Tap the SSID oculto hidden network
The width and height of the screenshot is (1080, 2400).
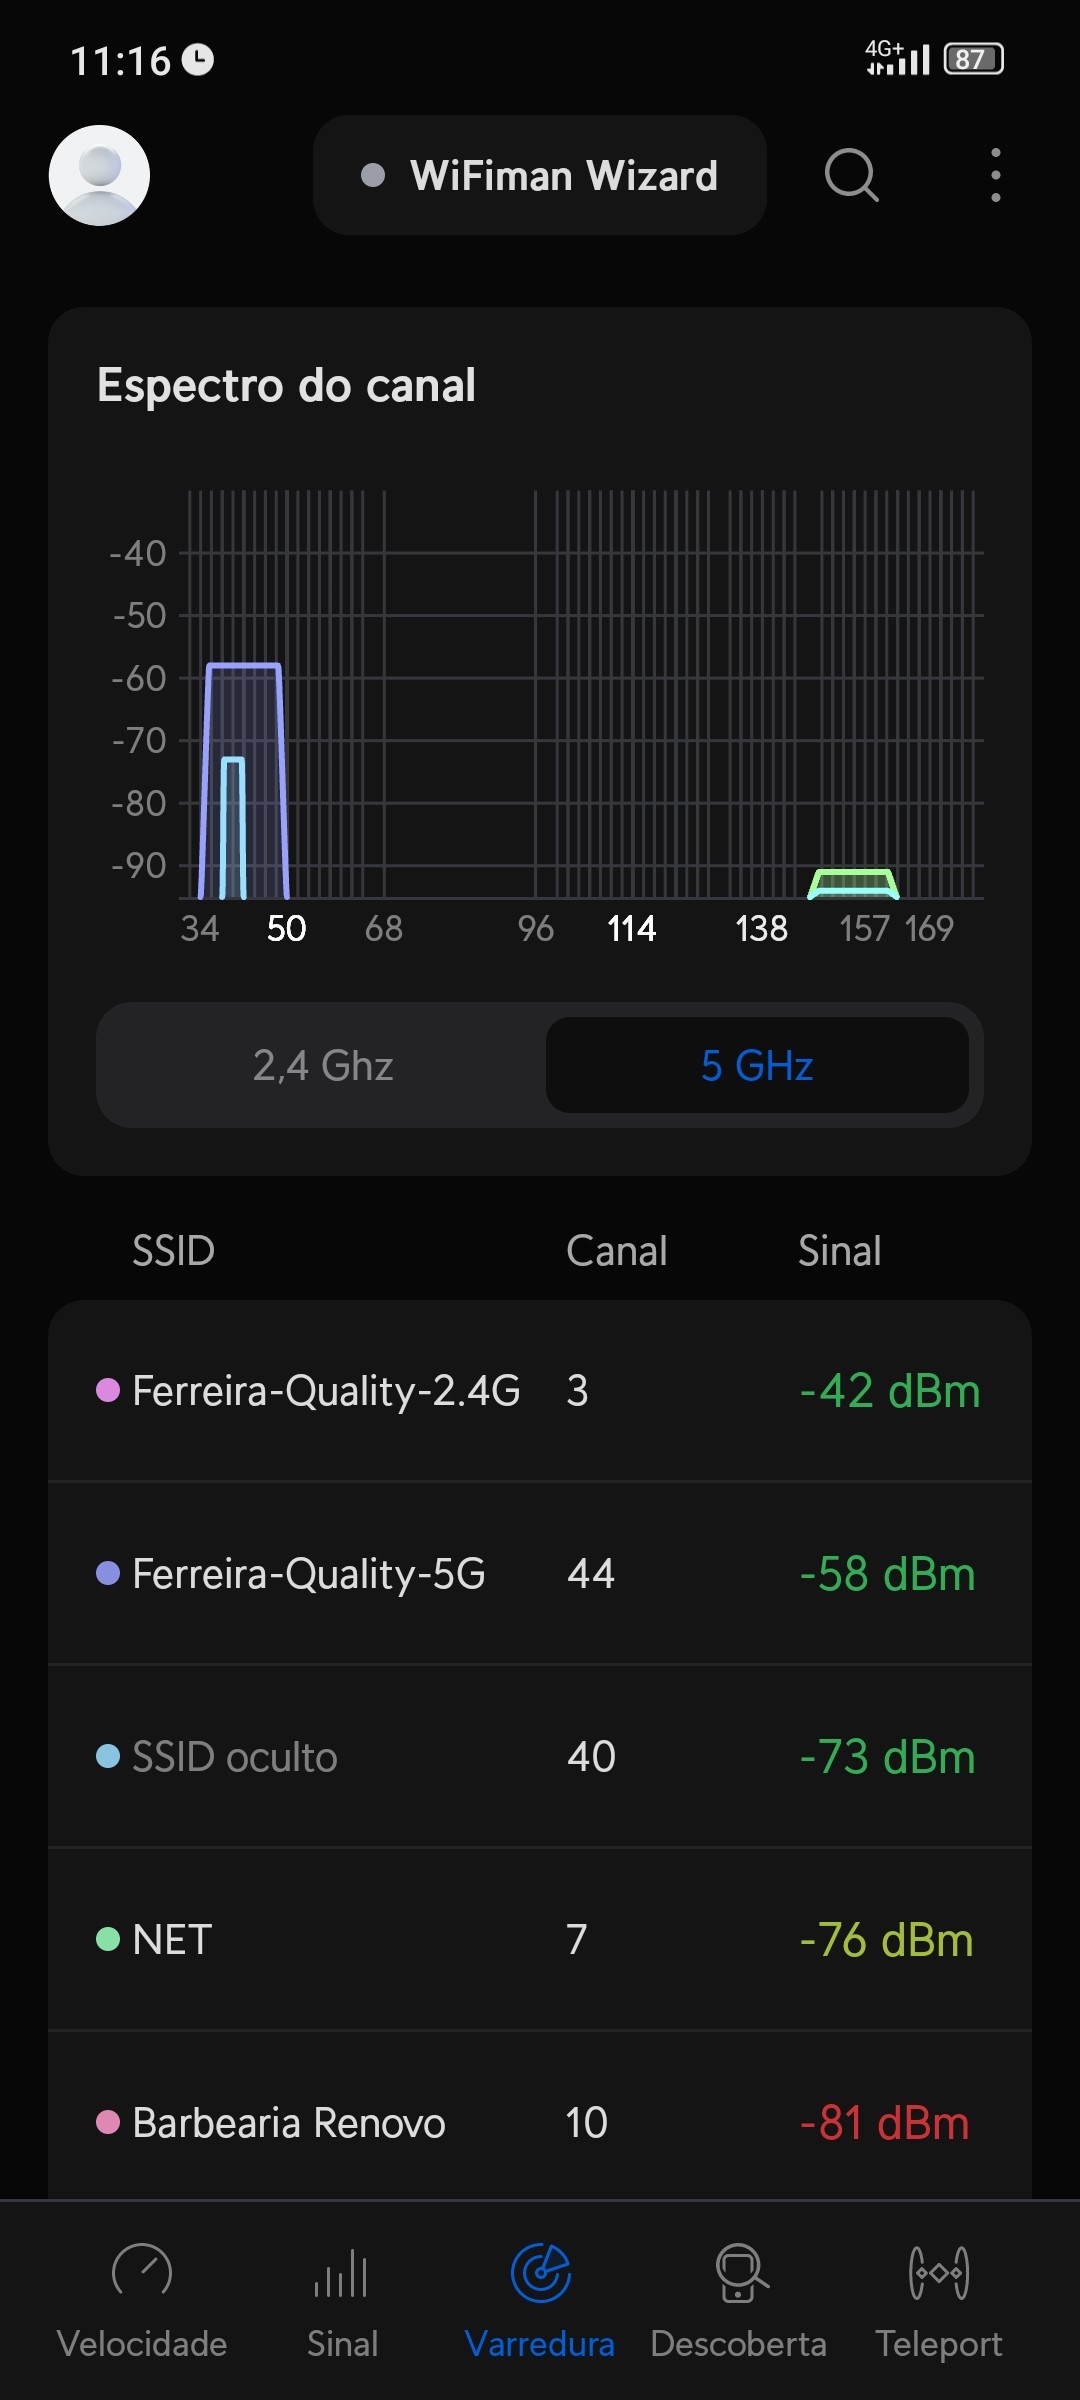coord(540,1757)
